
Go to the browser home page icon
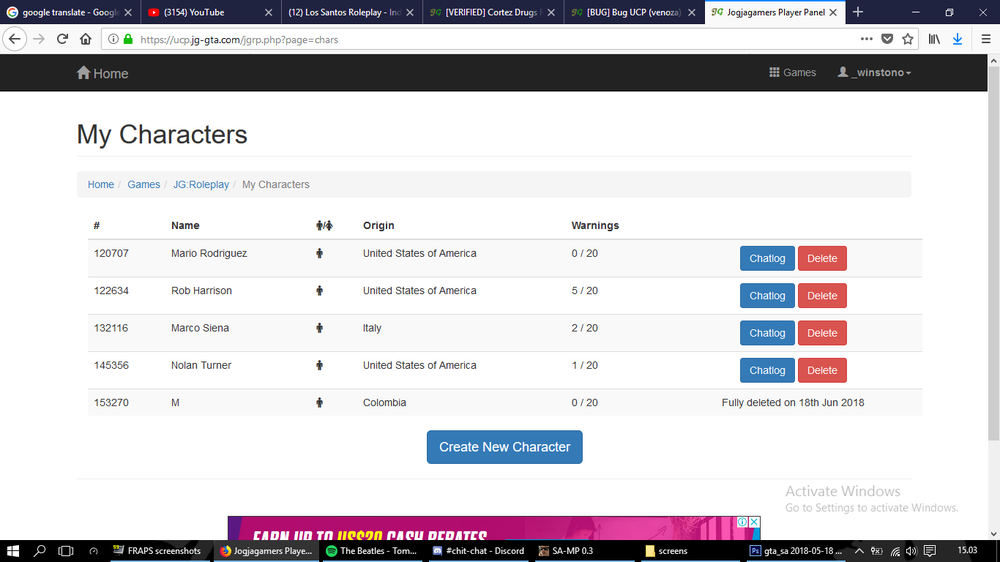click(85, 40)
